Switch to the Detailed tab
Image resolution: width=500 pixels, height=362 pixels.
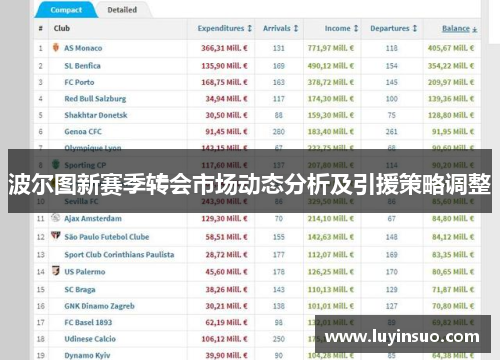122,10
